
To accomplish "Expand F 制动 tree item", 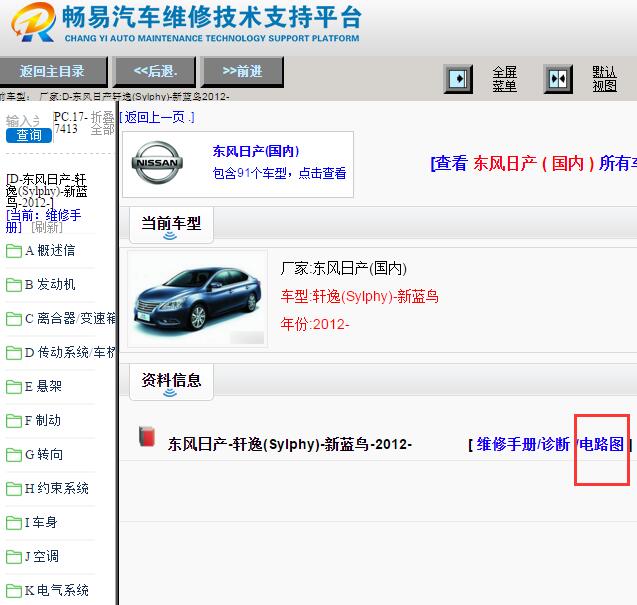I will tap(43, 420).
